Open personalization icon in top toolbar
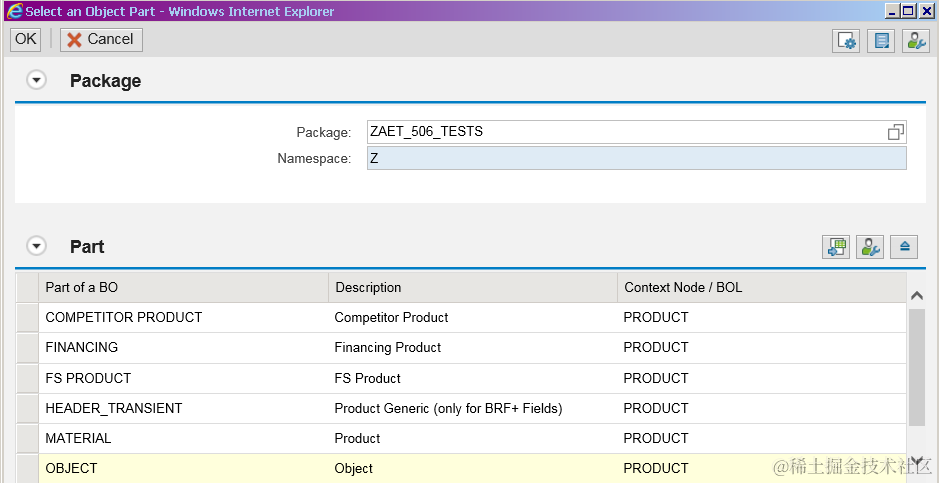The width and height of the screenshot is (939, 483). coord(916,40)
